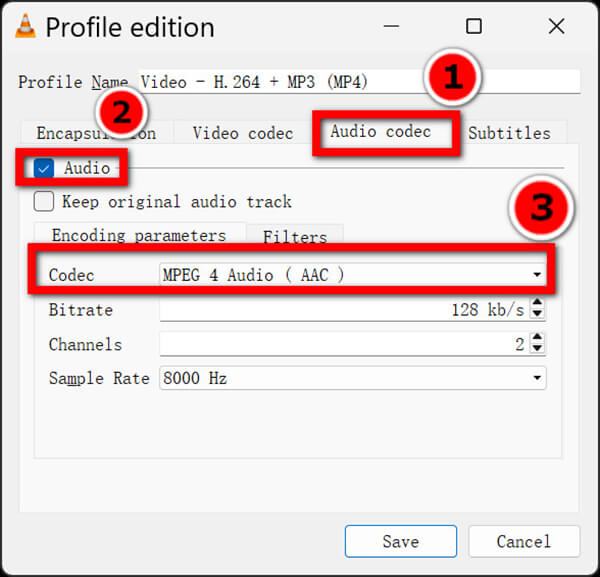Switch to the Encapsulation tab
This screenshot has width=600, height=577.
click(x=97, y=133)
